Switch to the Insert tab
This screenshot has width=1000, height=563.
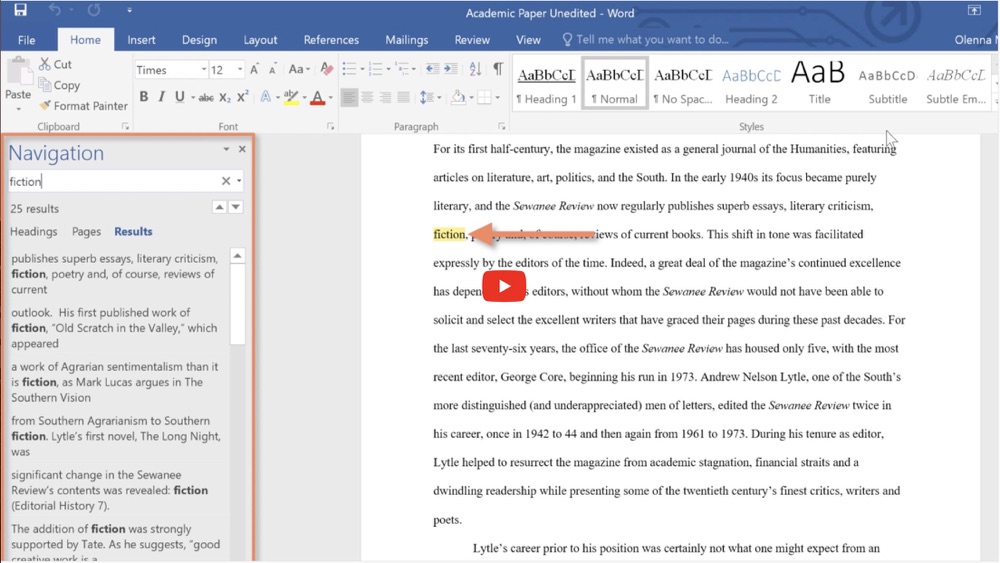click(141, 40)
